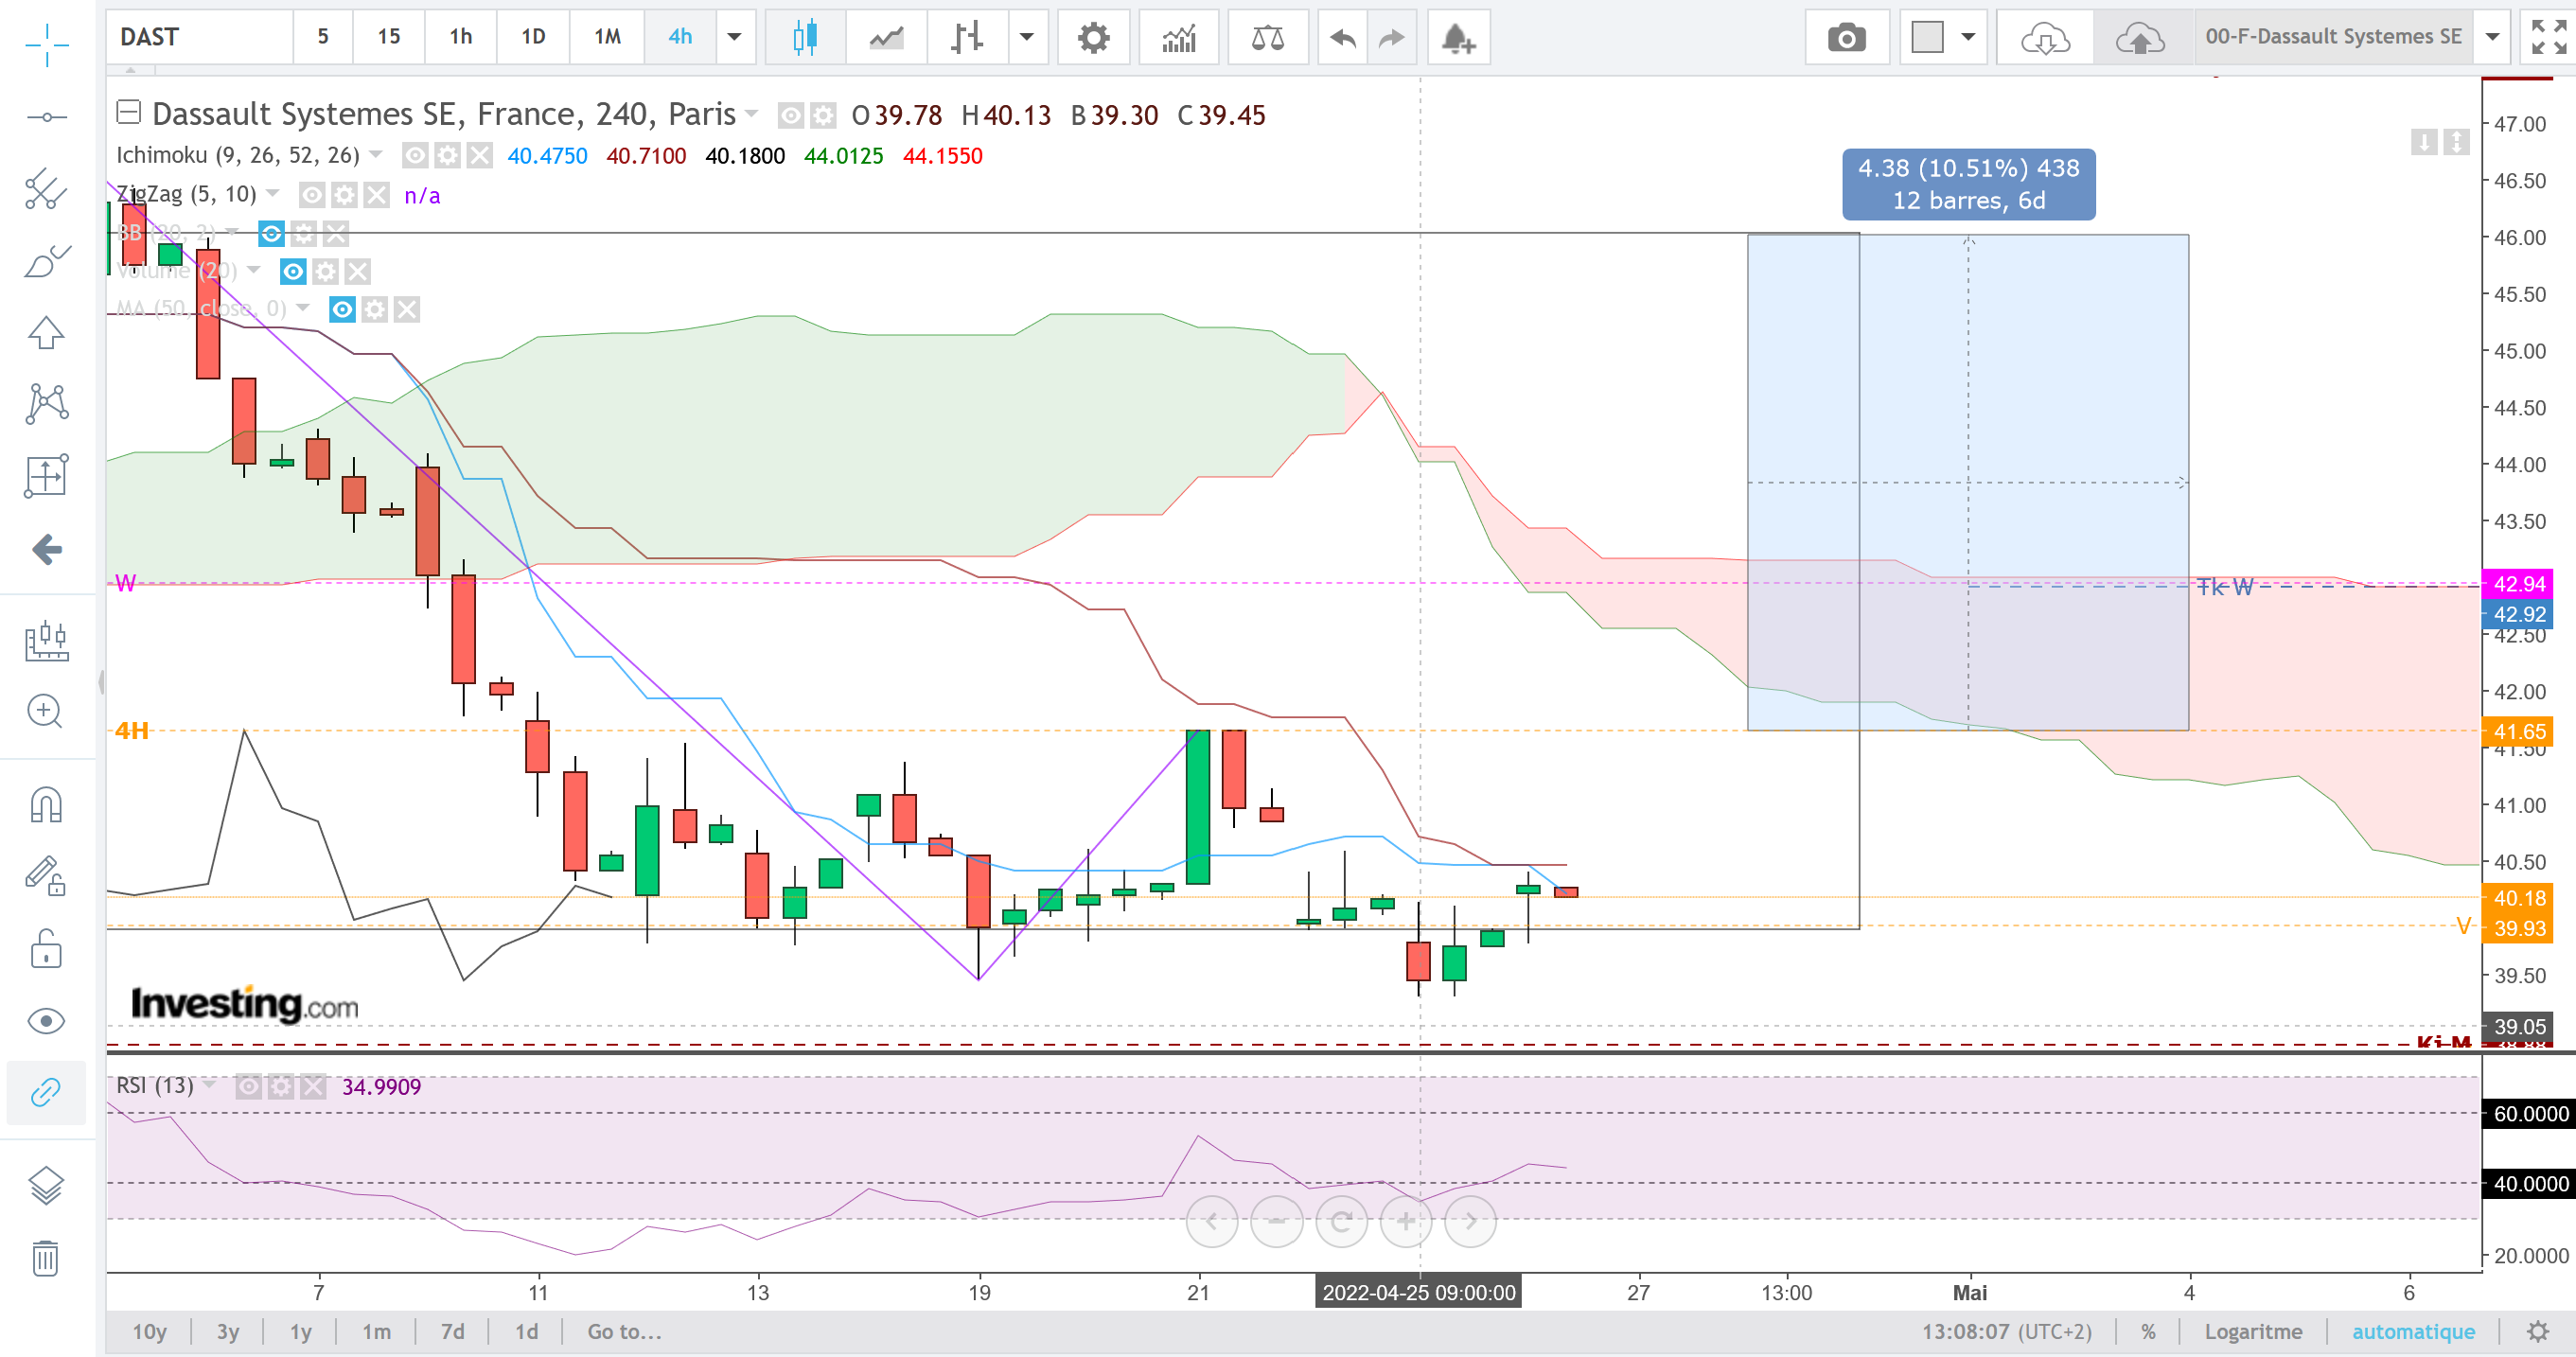The image size is (2576, 1357).
Task: Switch to the 1D timeframe
Action: (x=533, y=37)
